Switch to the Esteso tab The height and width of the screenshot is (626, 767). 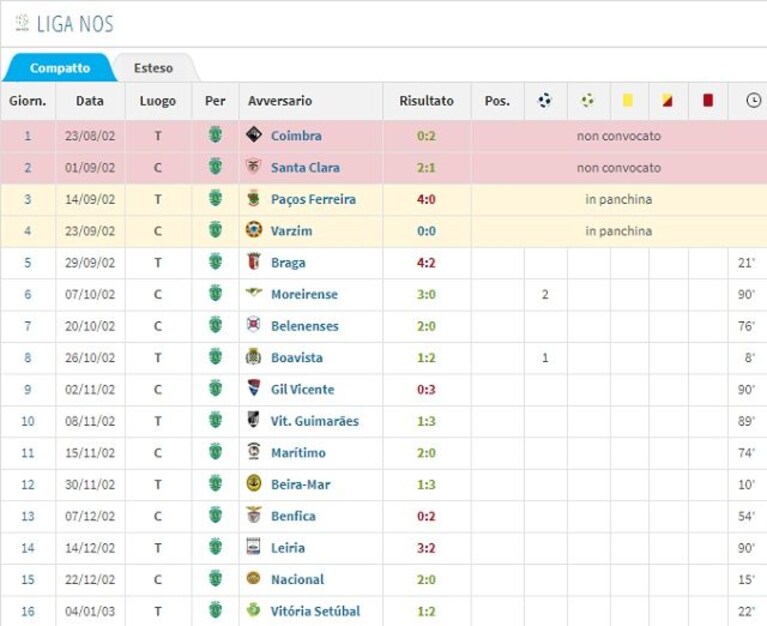(154, 67)
